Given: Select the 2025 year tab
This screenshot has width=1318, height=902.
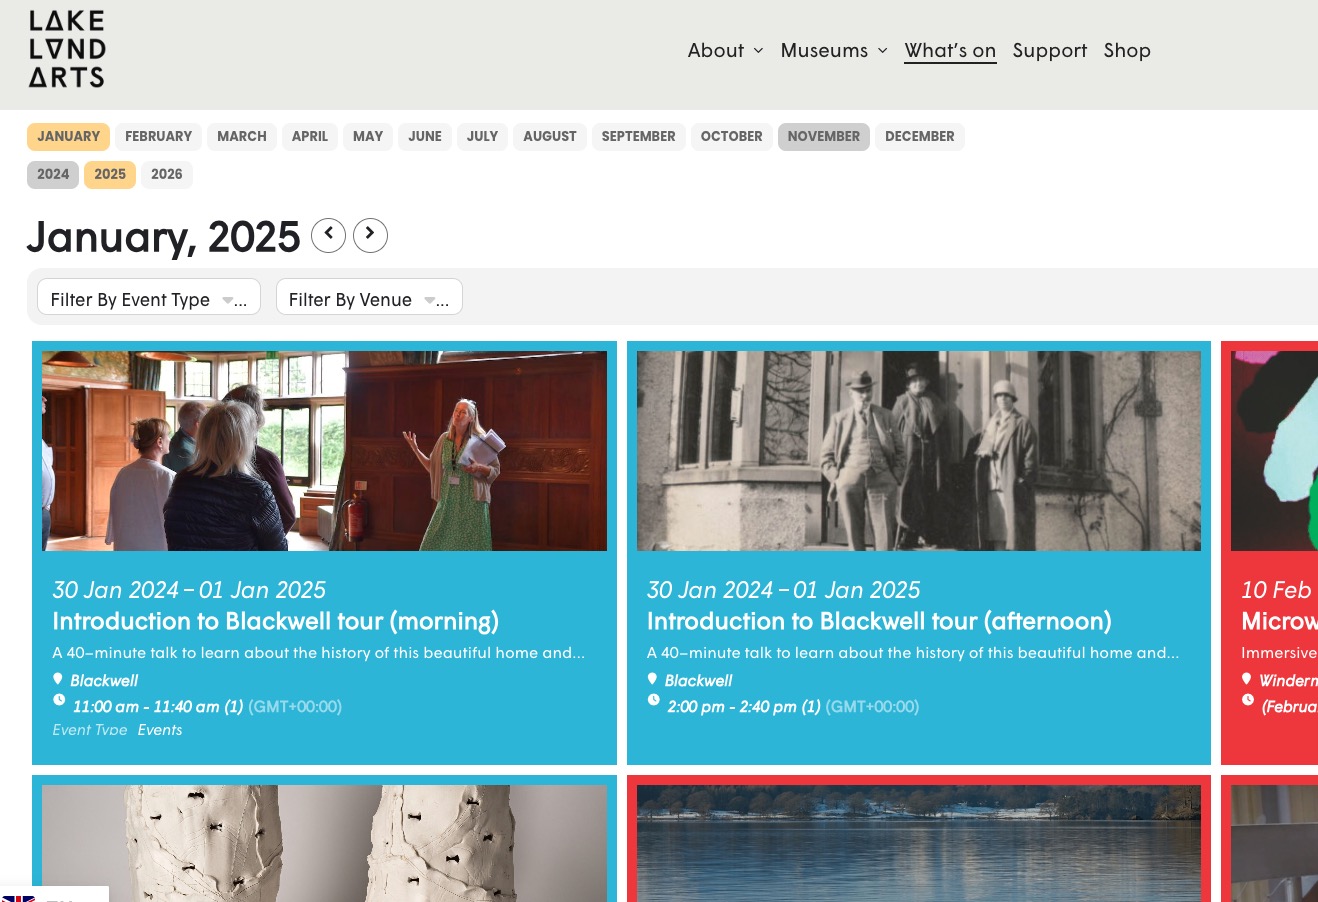Looking at the screenshot, I should coord(110,175).
